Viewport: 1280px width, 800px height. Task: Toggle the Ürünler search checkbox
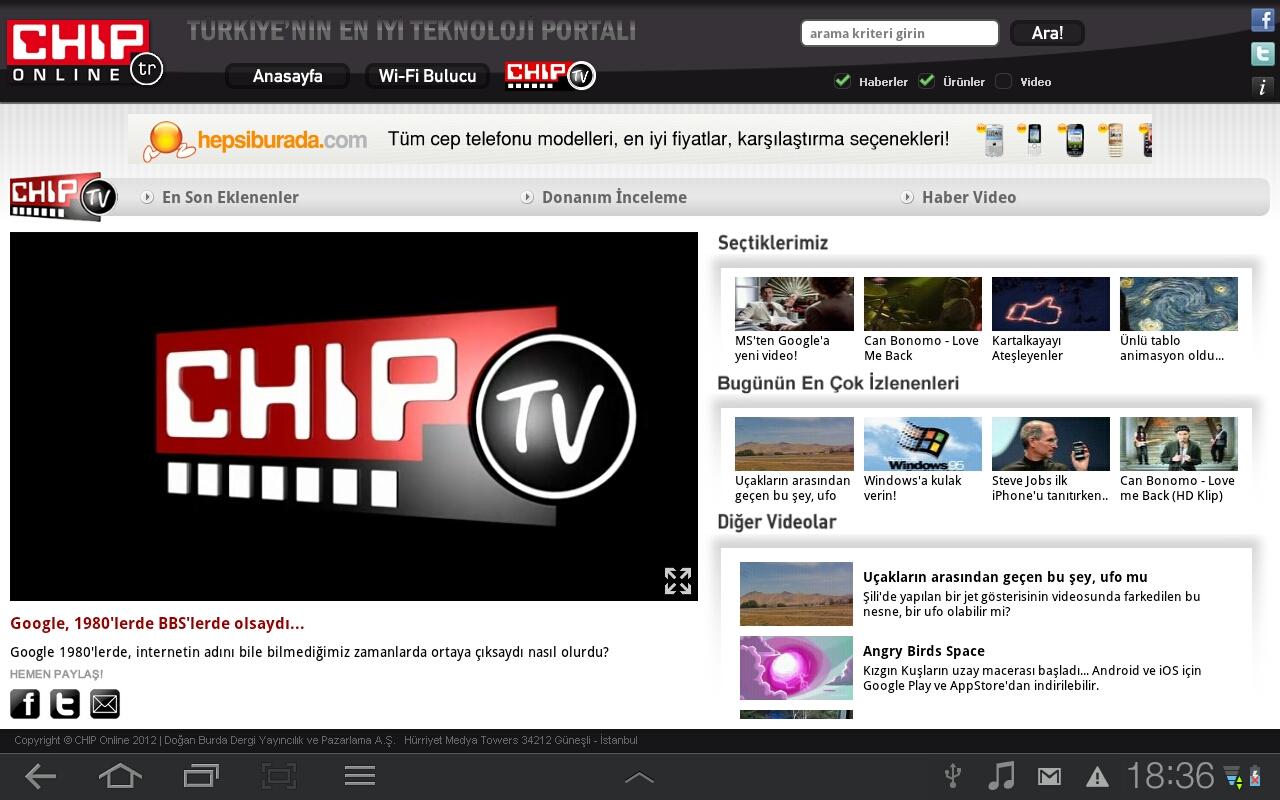point(927,81)
